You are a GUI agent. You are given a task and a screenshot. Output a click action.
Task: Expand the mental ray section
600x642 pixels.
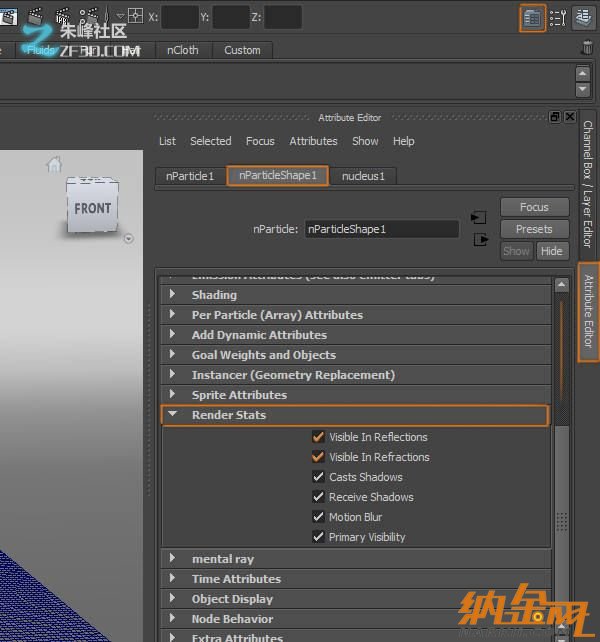click(355, 559)
